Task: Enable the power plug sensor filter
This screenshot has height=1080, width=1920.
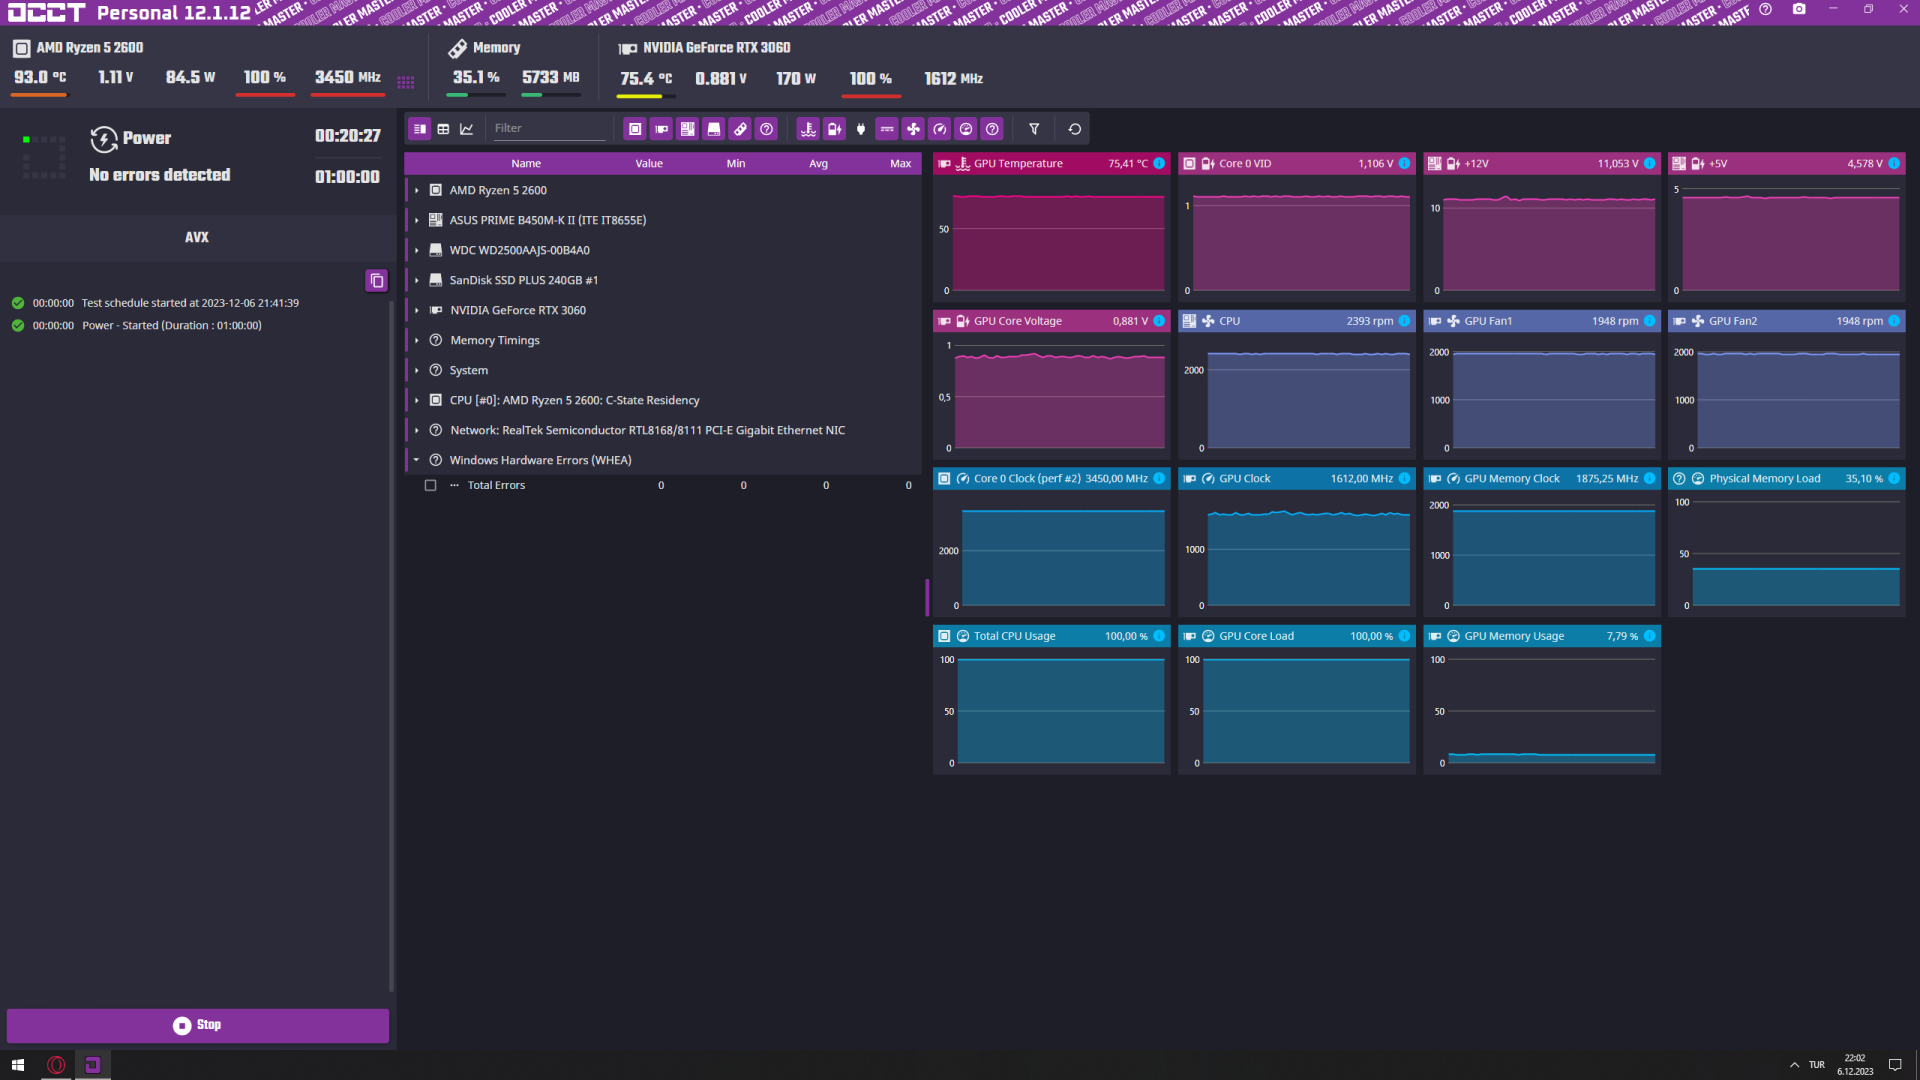Action: 861,129
